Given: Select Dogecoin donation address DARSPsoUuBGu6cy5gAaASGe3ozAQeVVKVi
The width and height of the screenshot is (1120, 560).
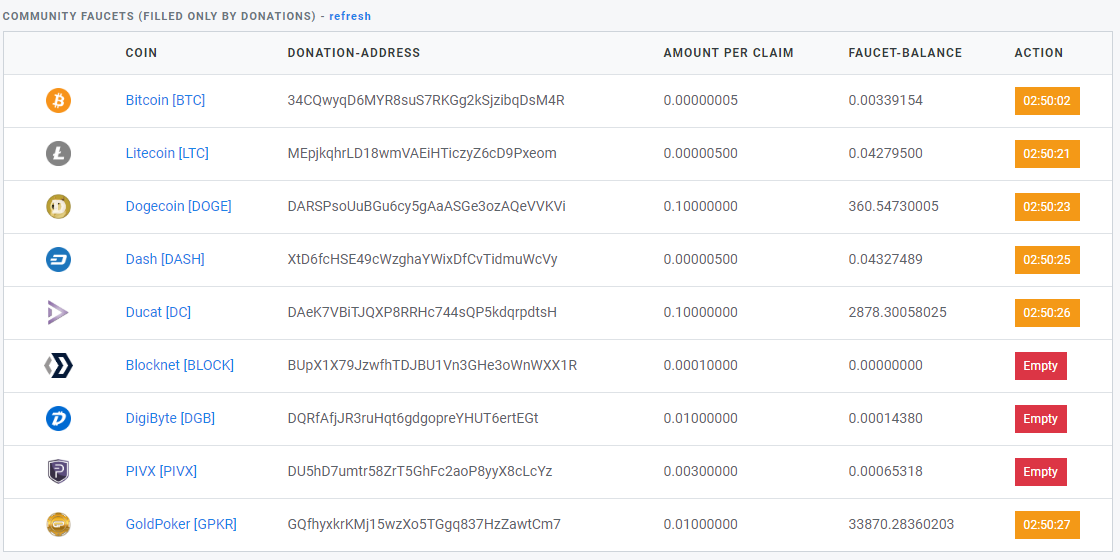Looking at the screenshot, I should (426, 206).
